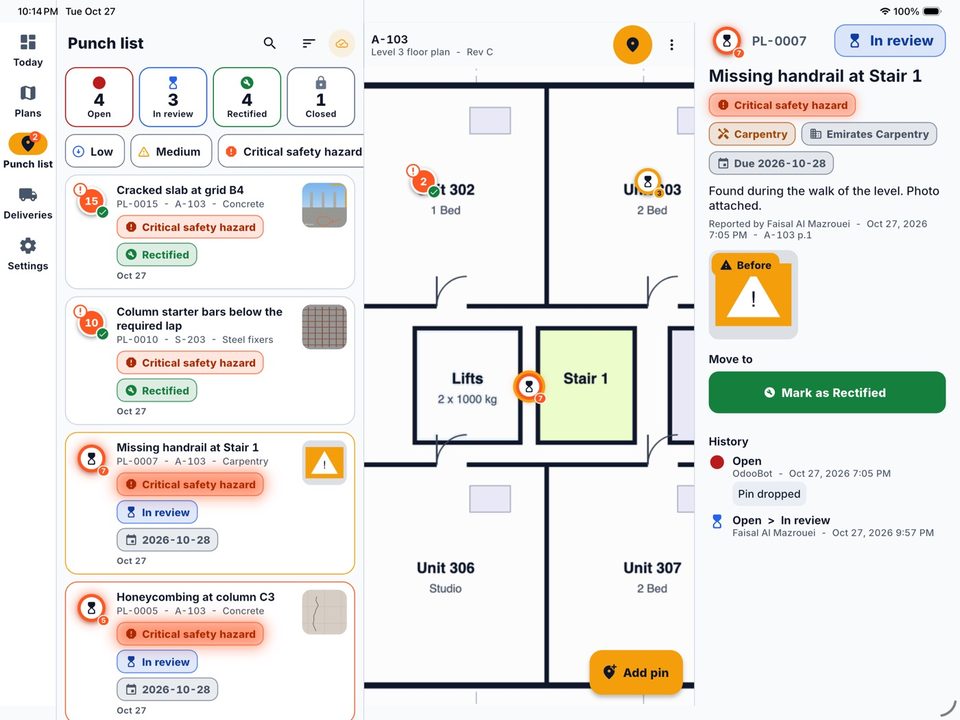
Task: Open the Plans section
Action: [28, 102]
